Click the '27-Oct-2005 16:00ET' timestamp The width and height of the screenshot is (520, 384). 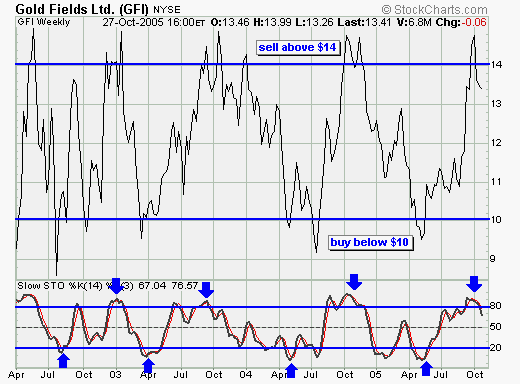[x=154, y=22]
